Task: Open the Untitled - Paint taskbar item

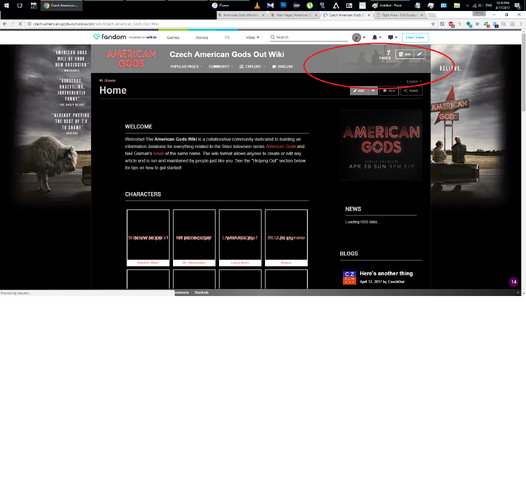Action: click(387, 5)
